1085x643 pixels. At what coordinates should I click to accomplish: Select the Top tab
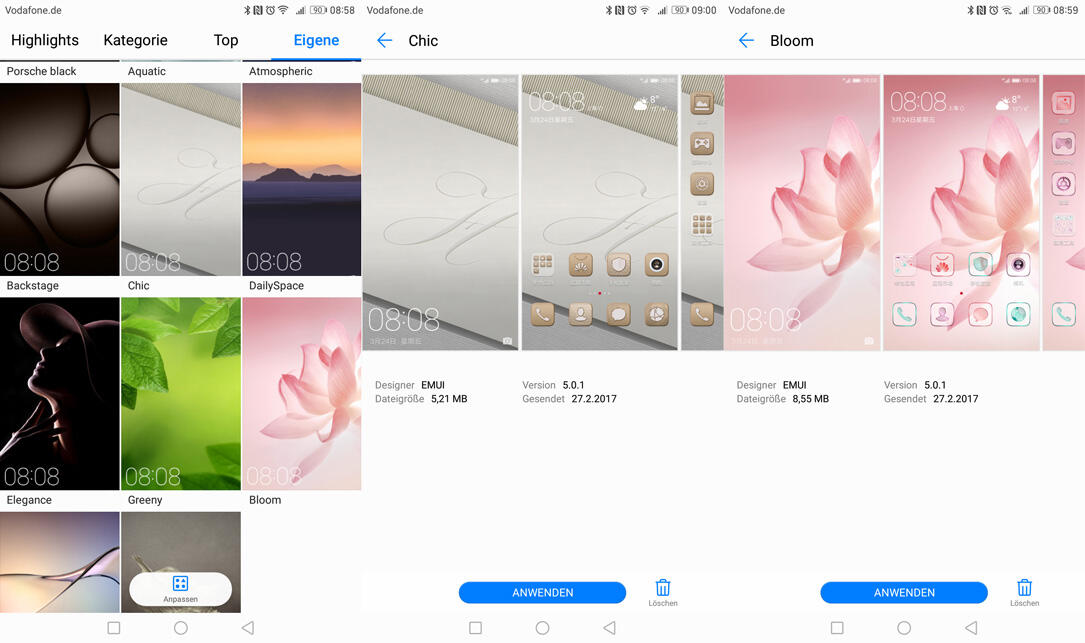[x=226, y=41]
